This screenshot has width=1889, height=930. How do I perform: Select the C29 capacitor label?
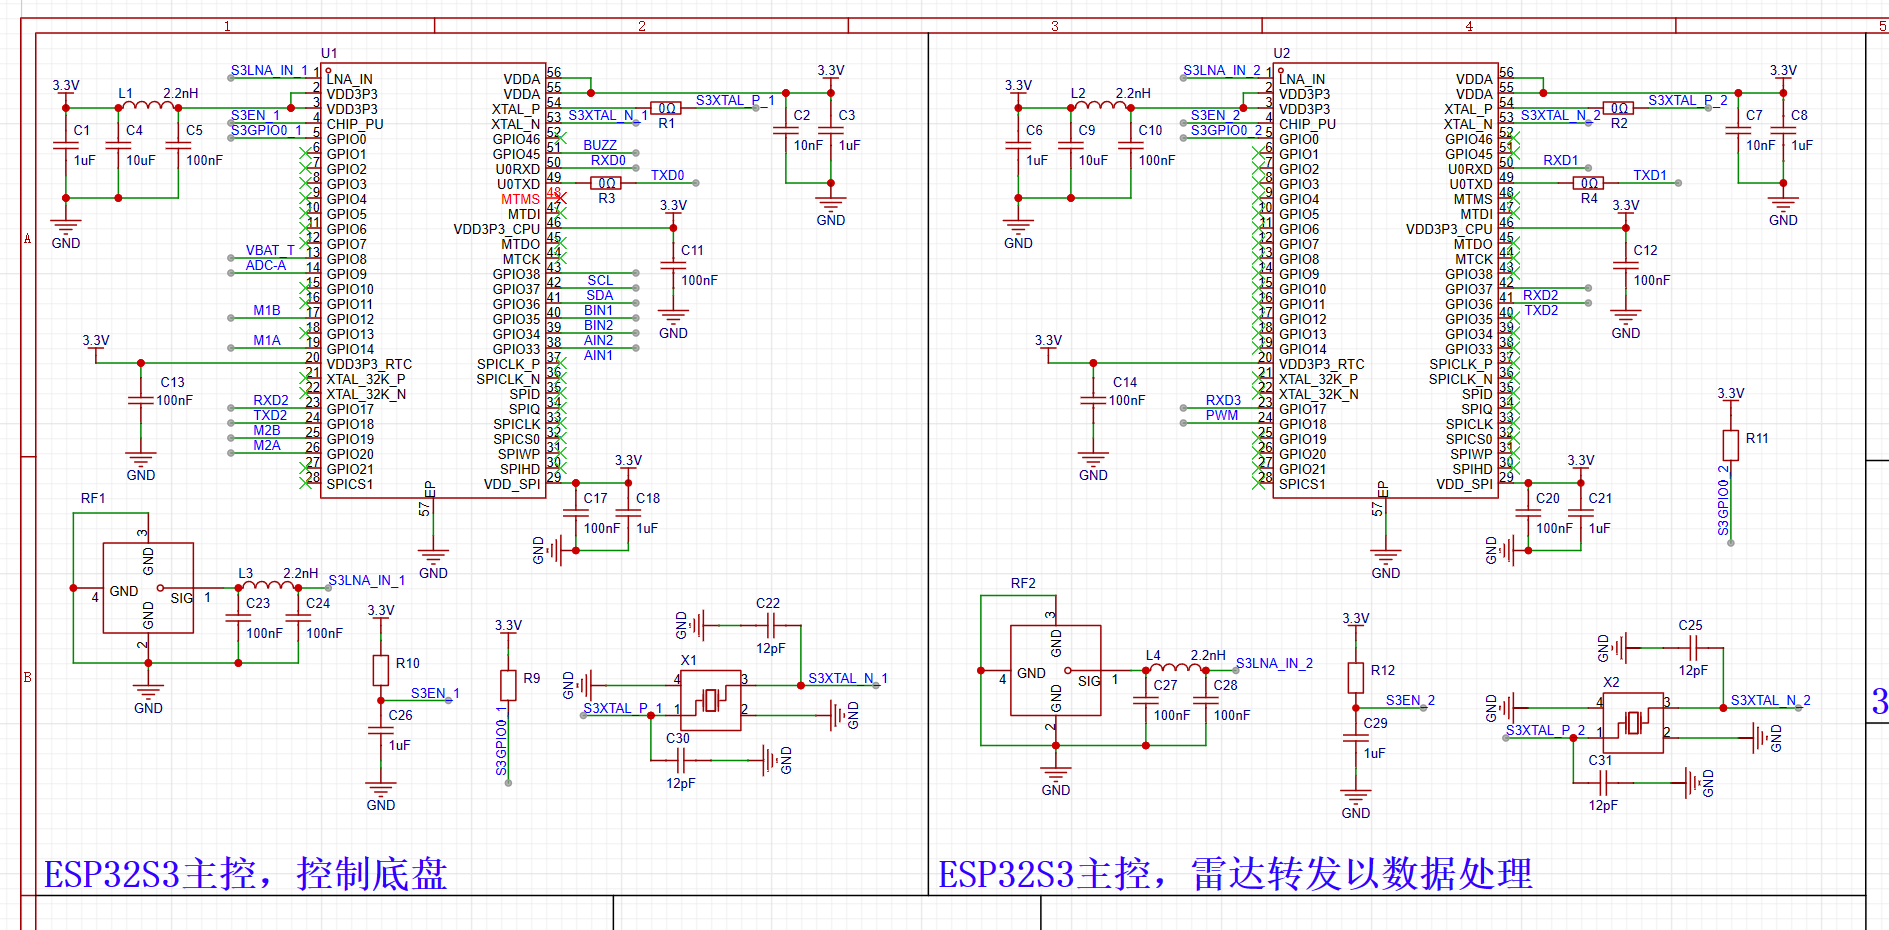click(x=1376, y=723)
